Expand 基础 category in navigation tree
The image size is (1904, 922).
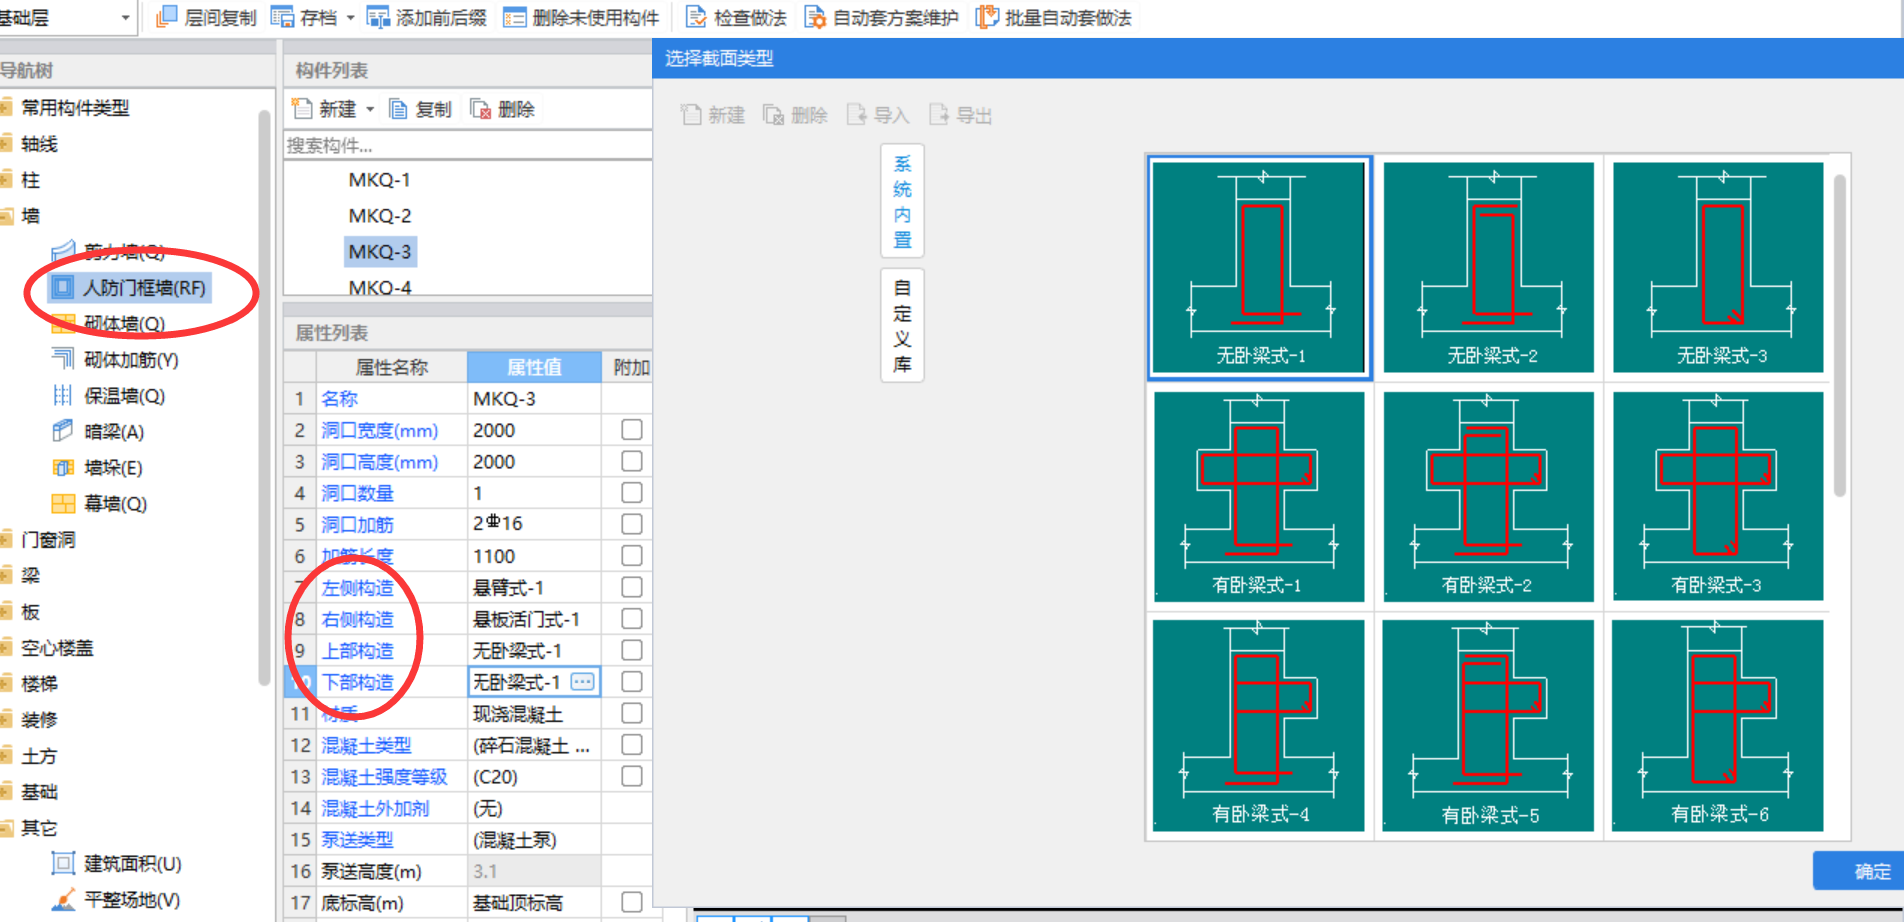[x=7, y=791]
